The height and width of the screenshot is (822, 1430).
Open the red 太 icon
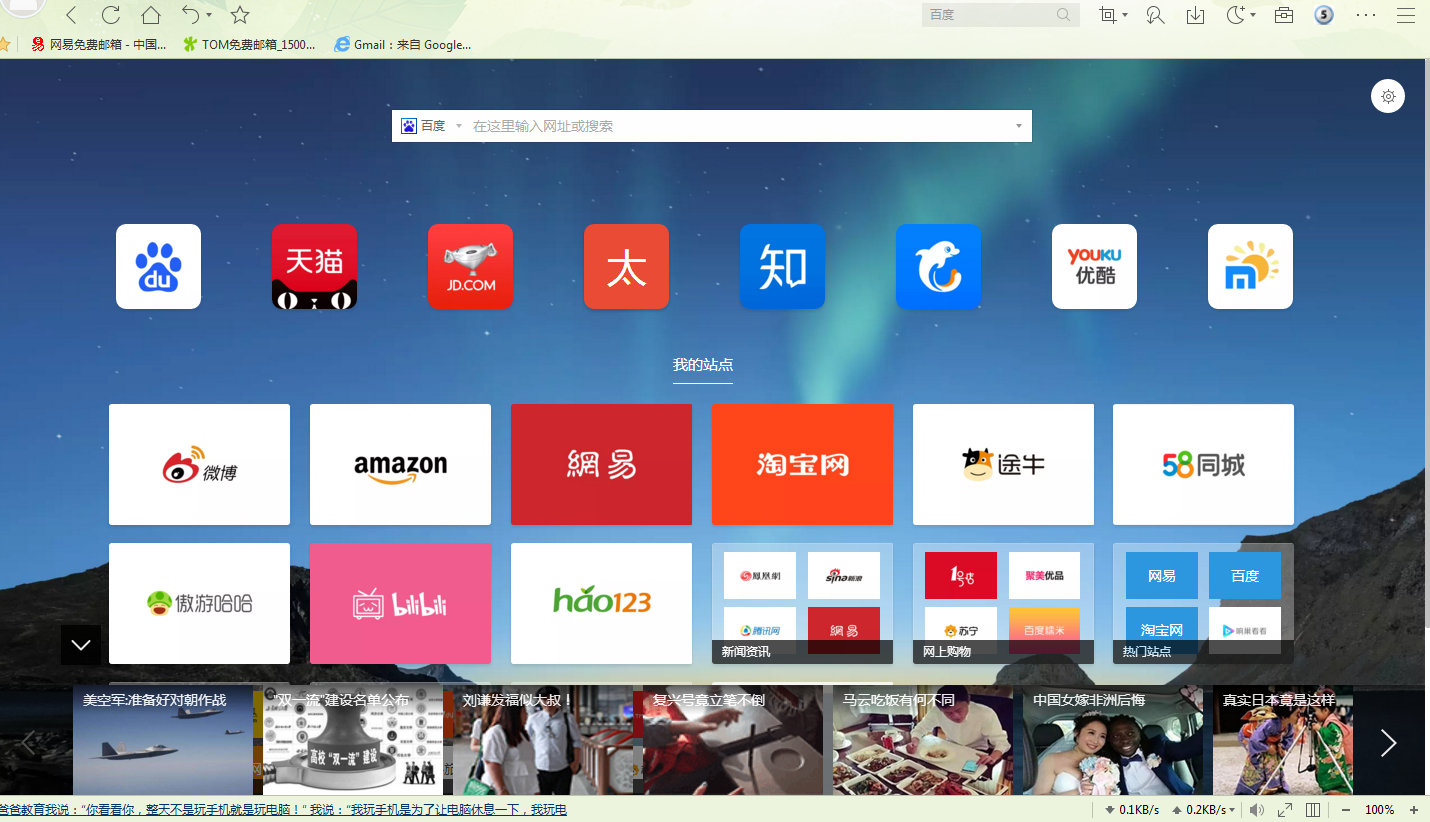tap(626, 266)
